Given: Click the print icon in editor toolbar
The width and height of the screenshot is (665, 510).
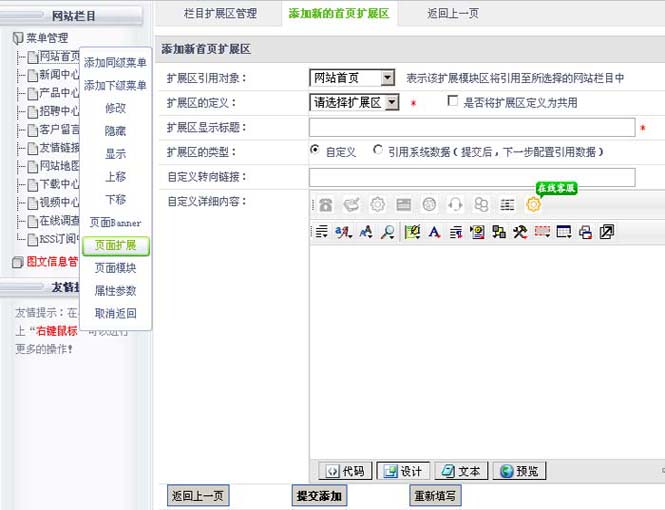Looking at the screenshot, I should click(x=585, y=232).
